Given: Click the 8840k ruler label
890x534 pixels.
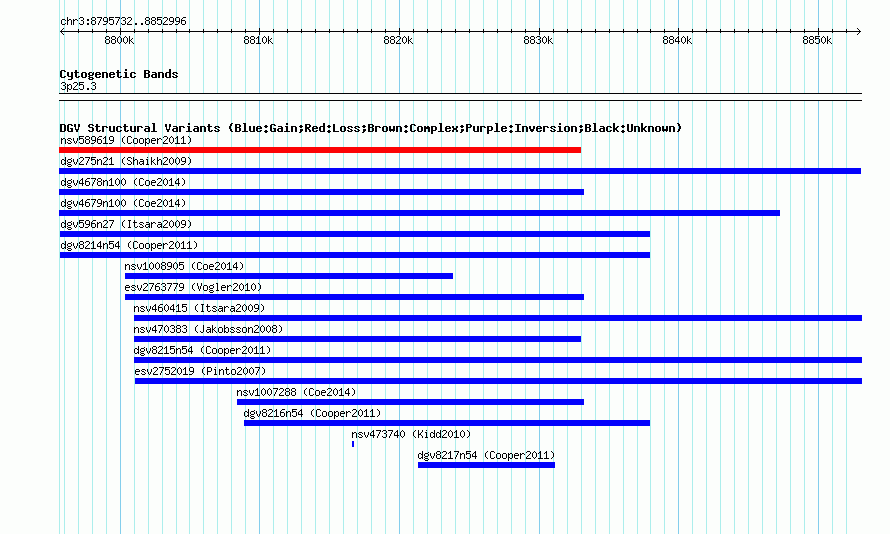Looking at the screenshot, I should coord(677,40).
